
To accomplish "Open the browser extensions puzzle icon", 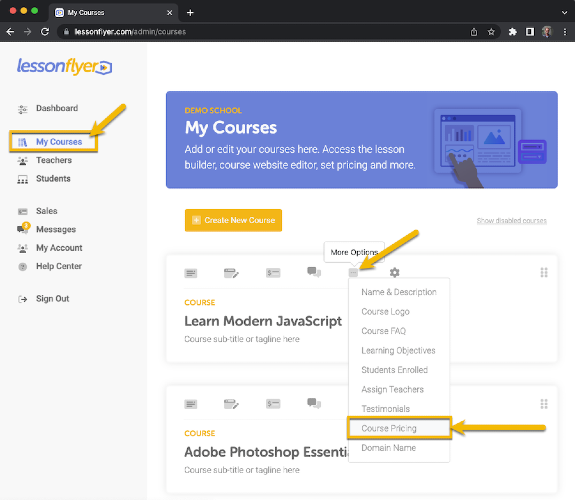I will 512,32.
